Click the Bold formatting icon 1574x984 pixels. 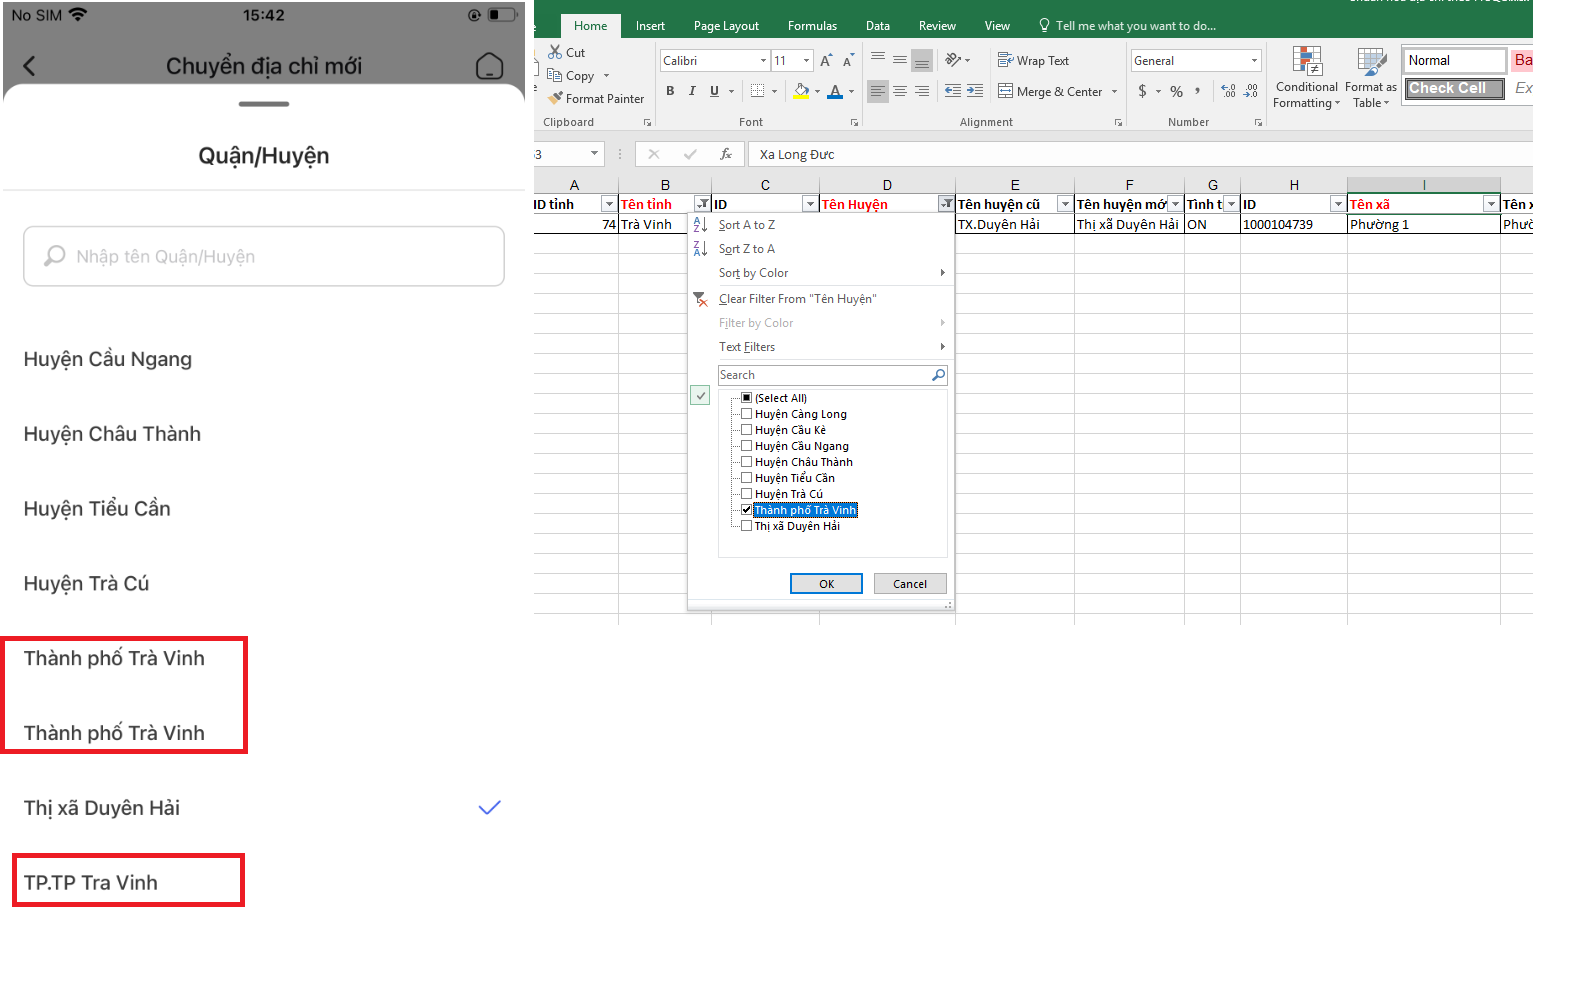(670, 91)
